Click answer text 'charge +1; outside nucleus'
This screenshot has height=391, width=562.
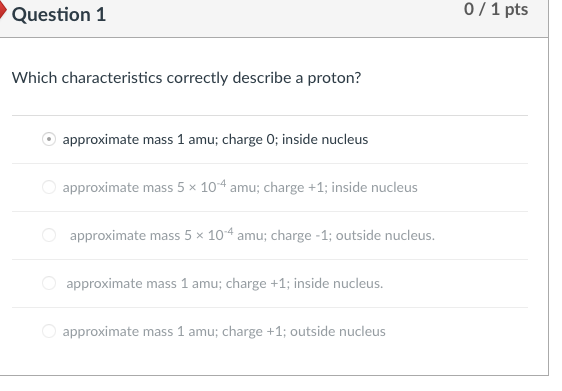[304, 332]
